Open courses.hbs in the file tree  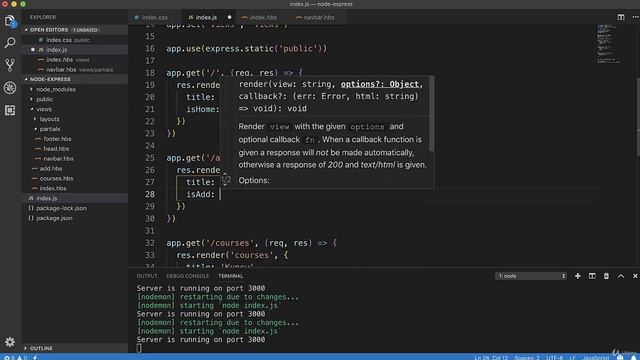point(56,178)
